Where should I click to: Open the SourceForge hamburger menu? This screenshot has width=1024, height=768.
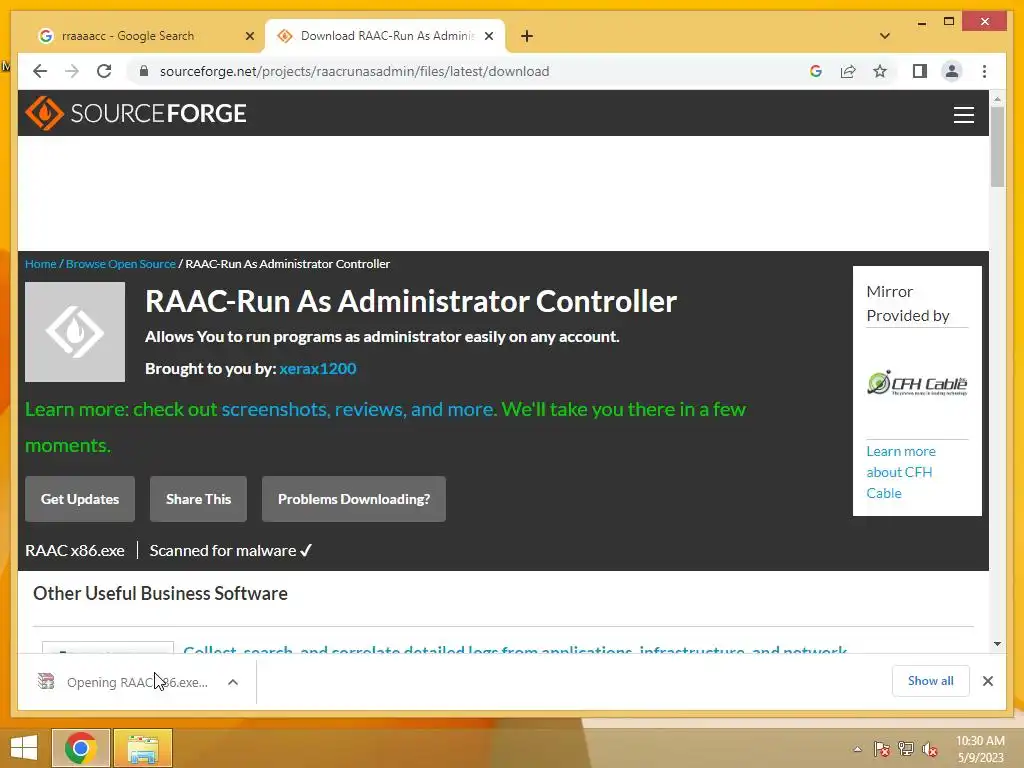point(963,114)
